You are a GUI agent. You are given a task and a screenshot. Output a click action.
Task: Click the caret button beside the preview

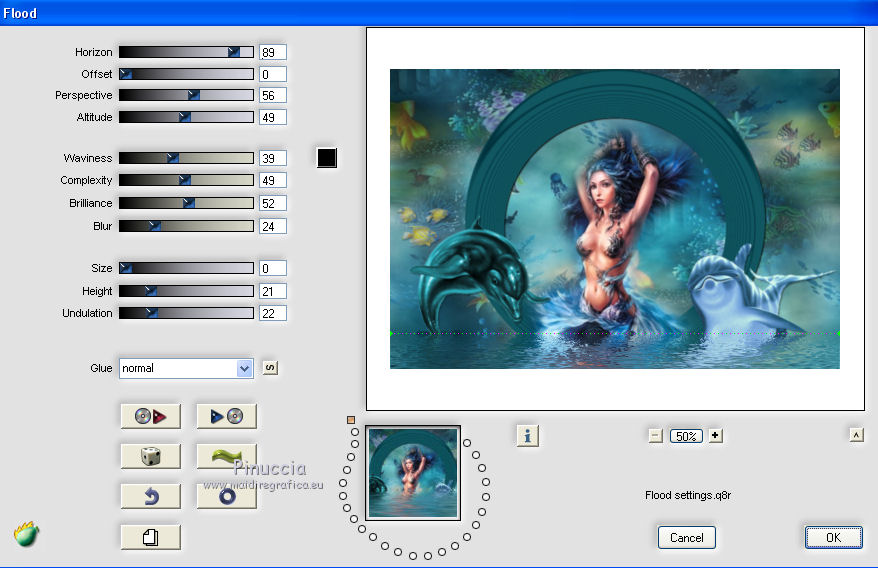(x=856, y=435)
